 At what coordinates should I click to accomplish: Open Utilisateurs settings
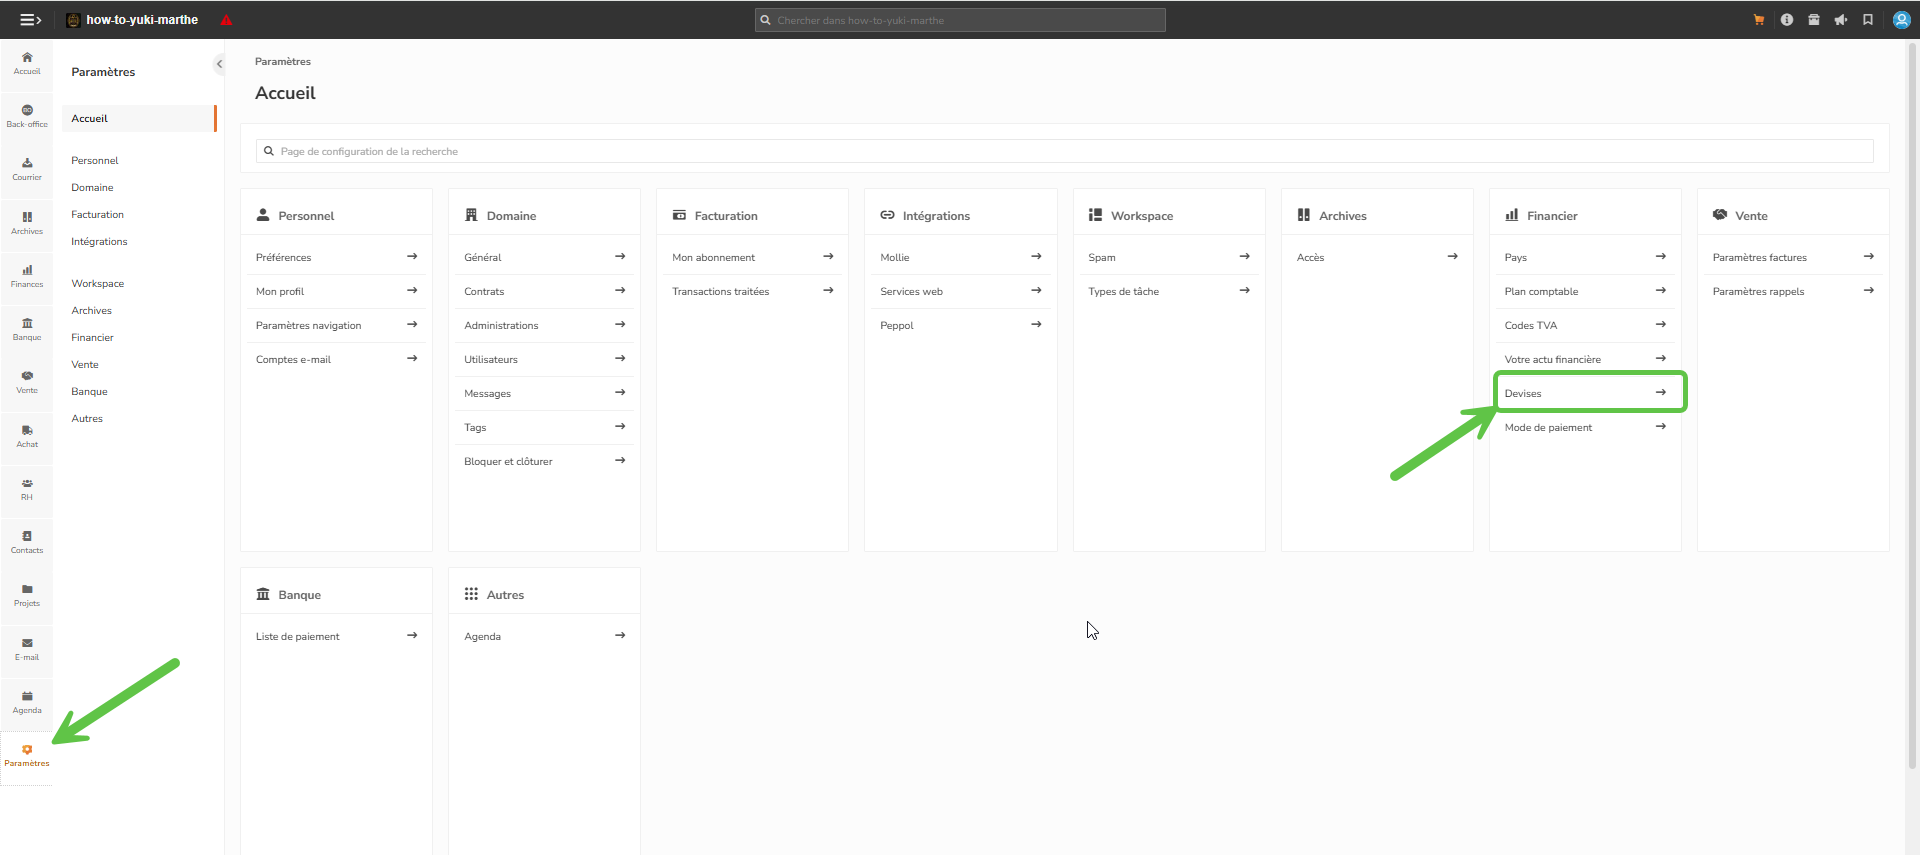tap(545, 359)
